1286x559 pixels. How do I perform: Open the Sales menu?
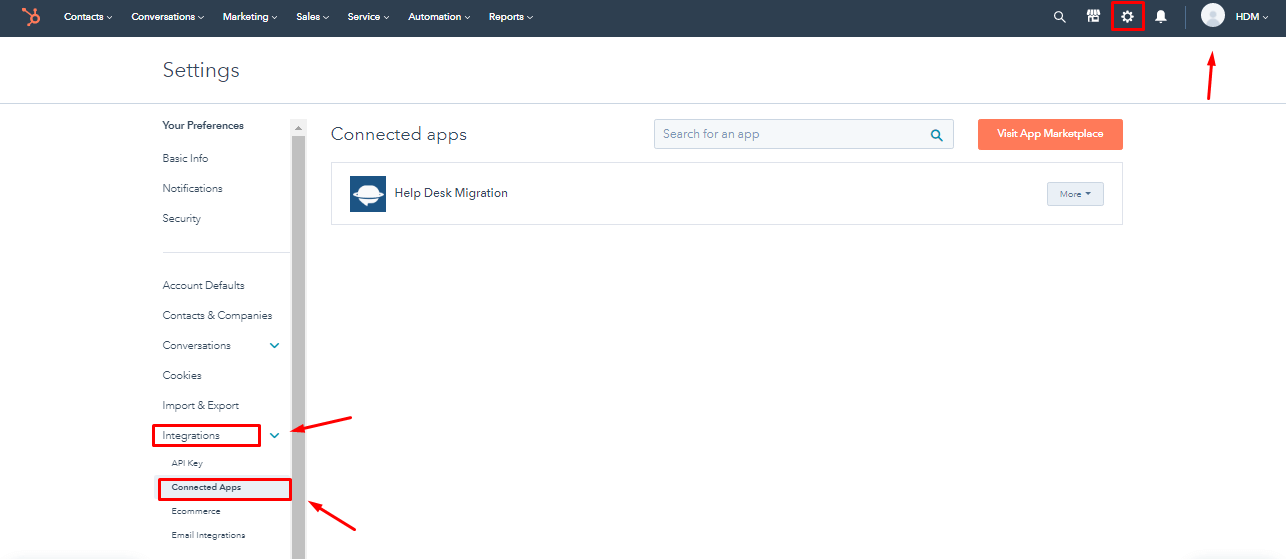click(313, 17)
